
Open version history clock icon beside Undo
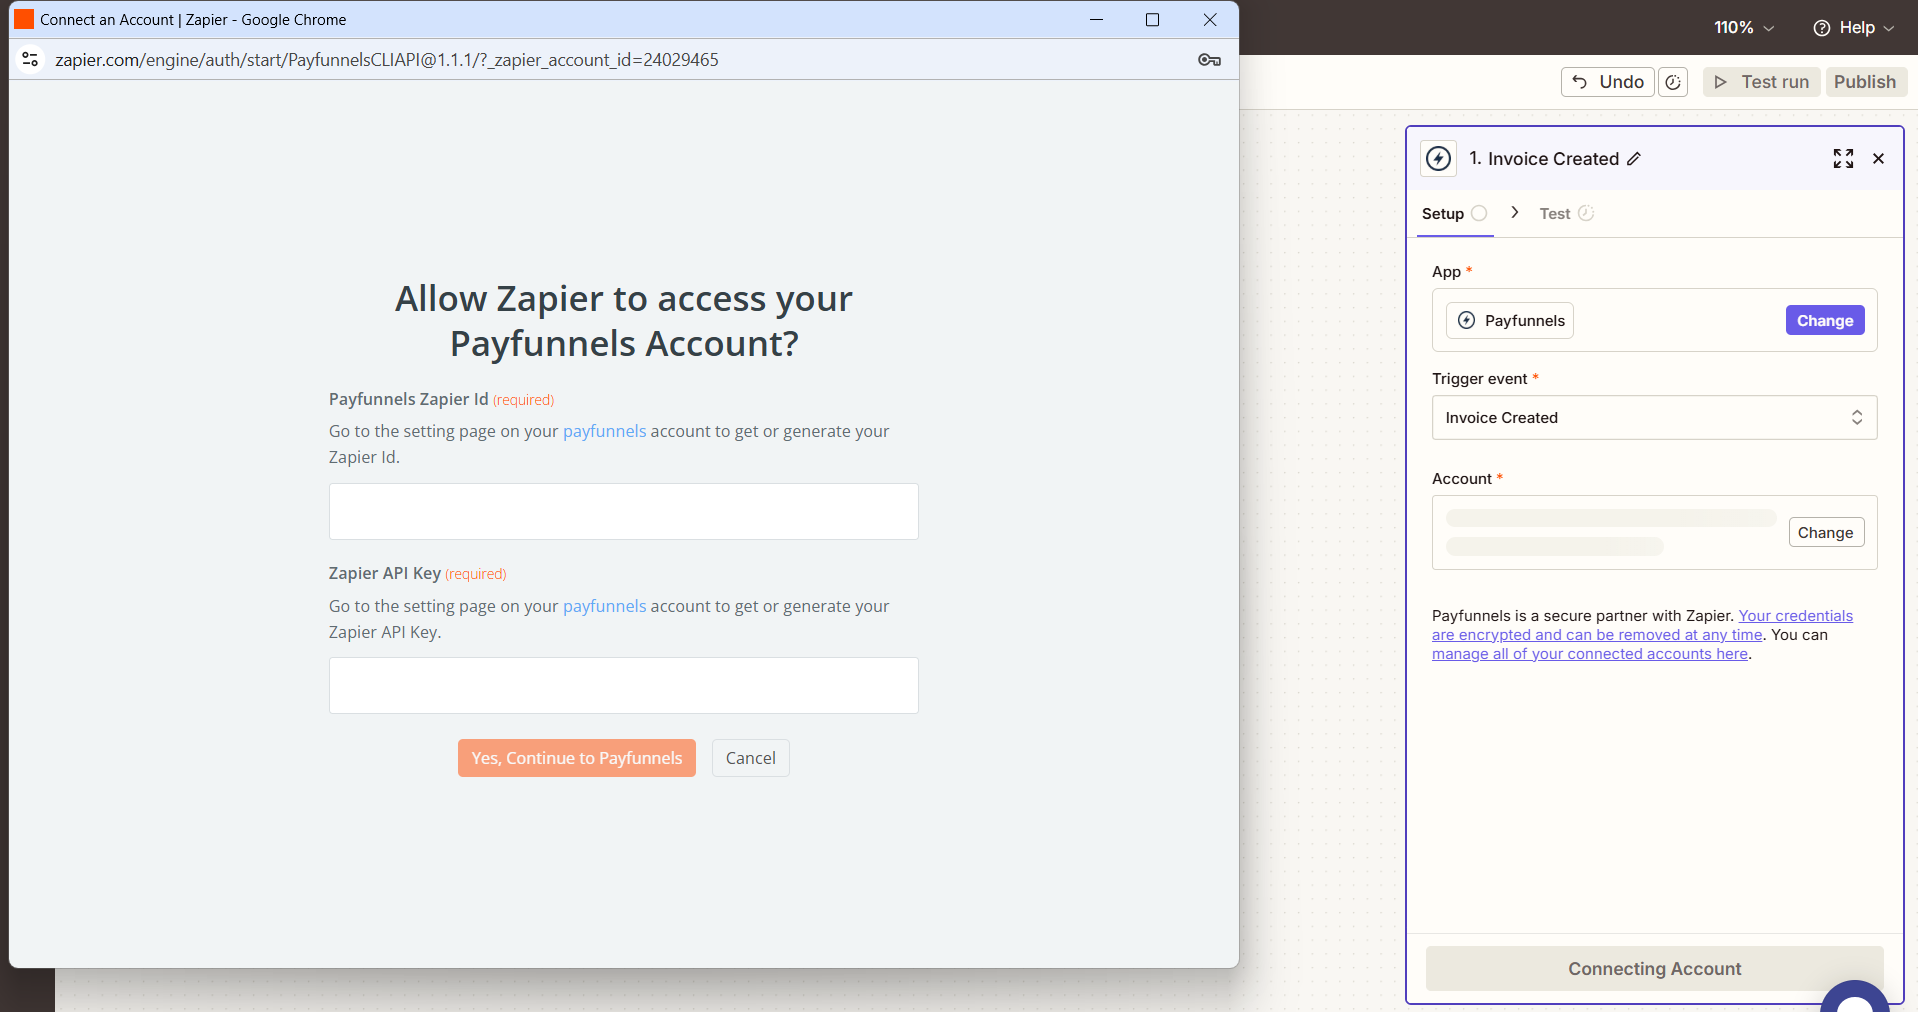point(1673,82)
